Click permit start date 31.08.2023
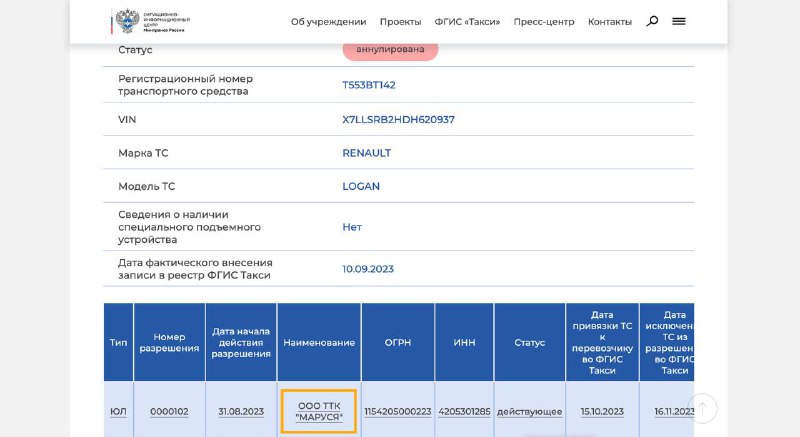This screenshot has width=800, height=437. point(241,412)
